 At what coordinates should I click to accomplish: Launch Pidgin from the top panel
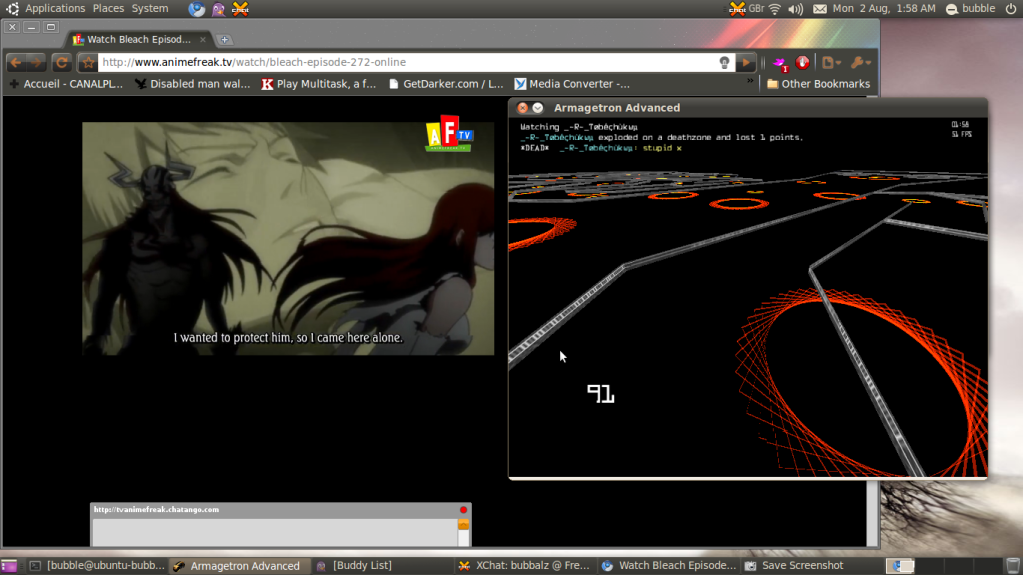[218, 9]
